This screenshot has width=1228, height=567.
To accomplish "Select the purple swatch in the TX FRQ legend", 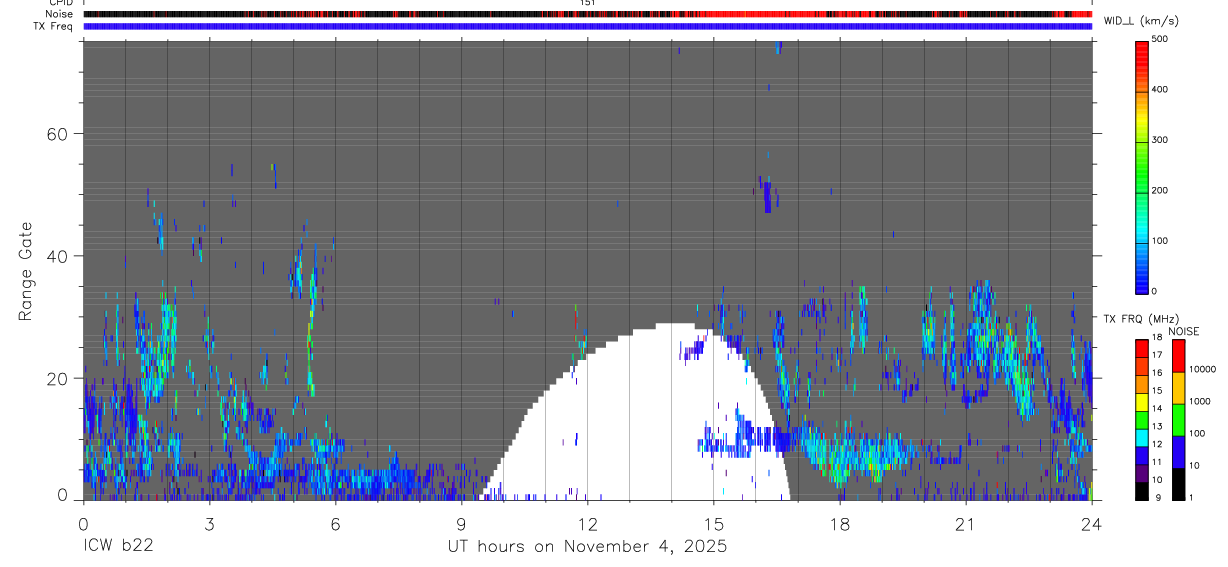I will [x=1141, y=473].
